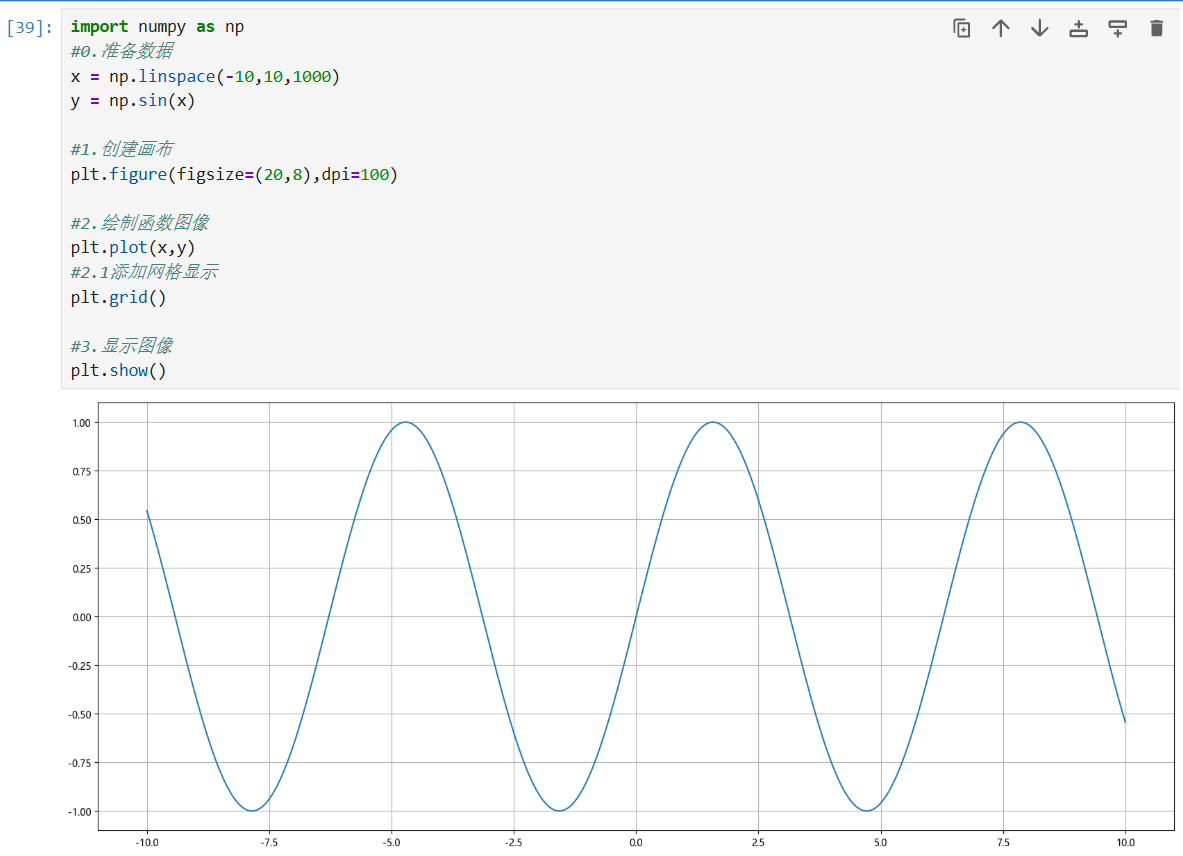Move cell down with the down arrow

pos(1040,29)
